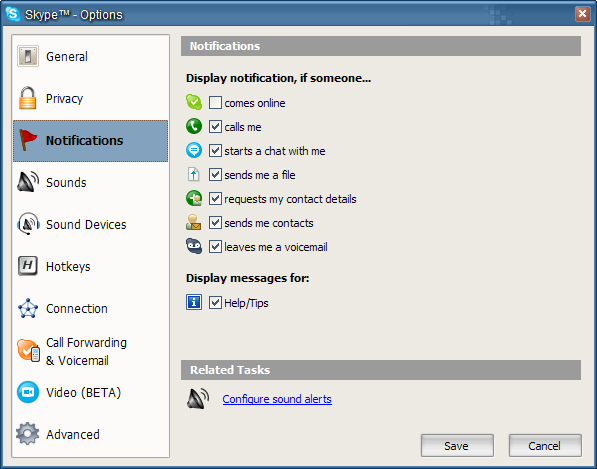Switch to the Privacy section

tap(90, 98)
